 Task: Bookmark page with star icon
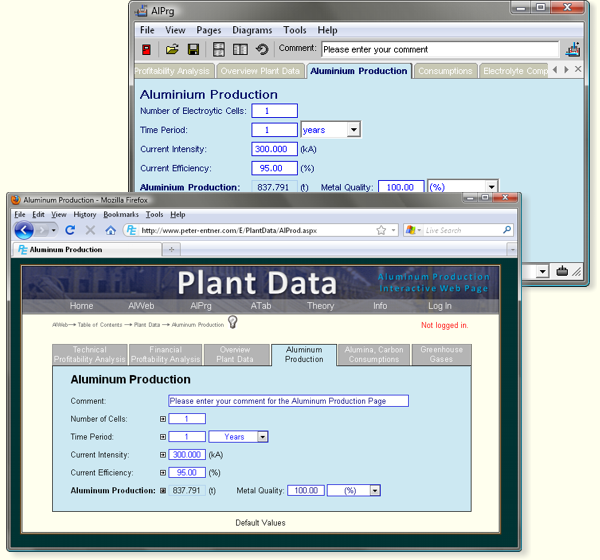pos(381,230)
